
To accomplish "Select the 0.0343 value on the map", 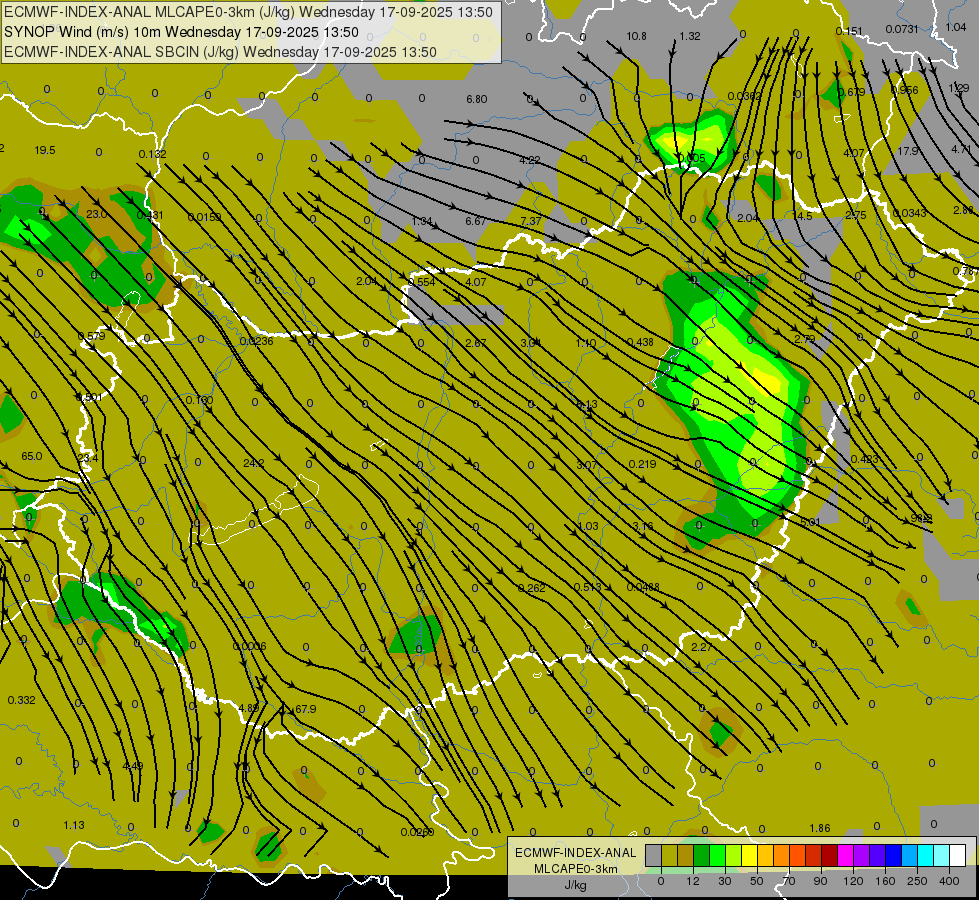I will (x=910, y=214).
